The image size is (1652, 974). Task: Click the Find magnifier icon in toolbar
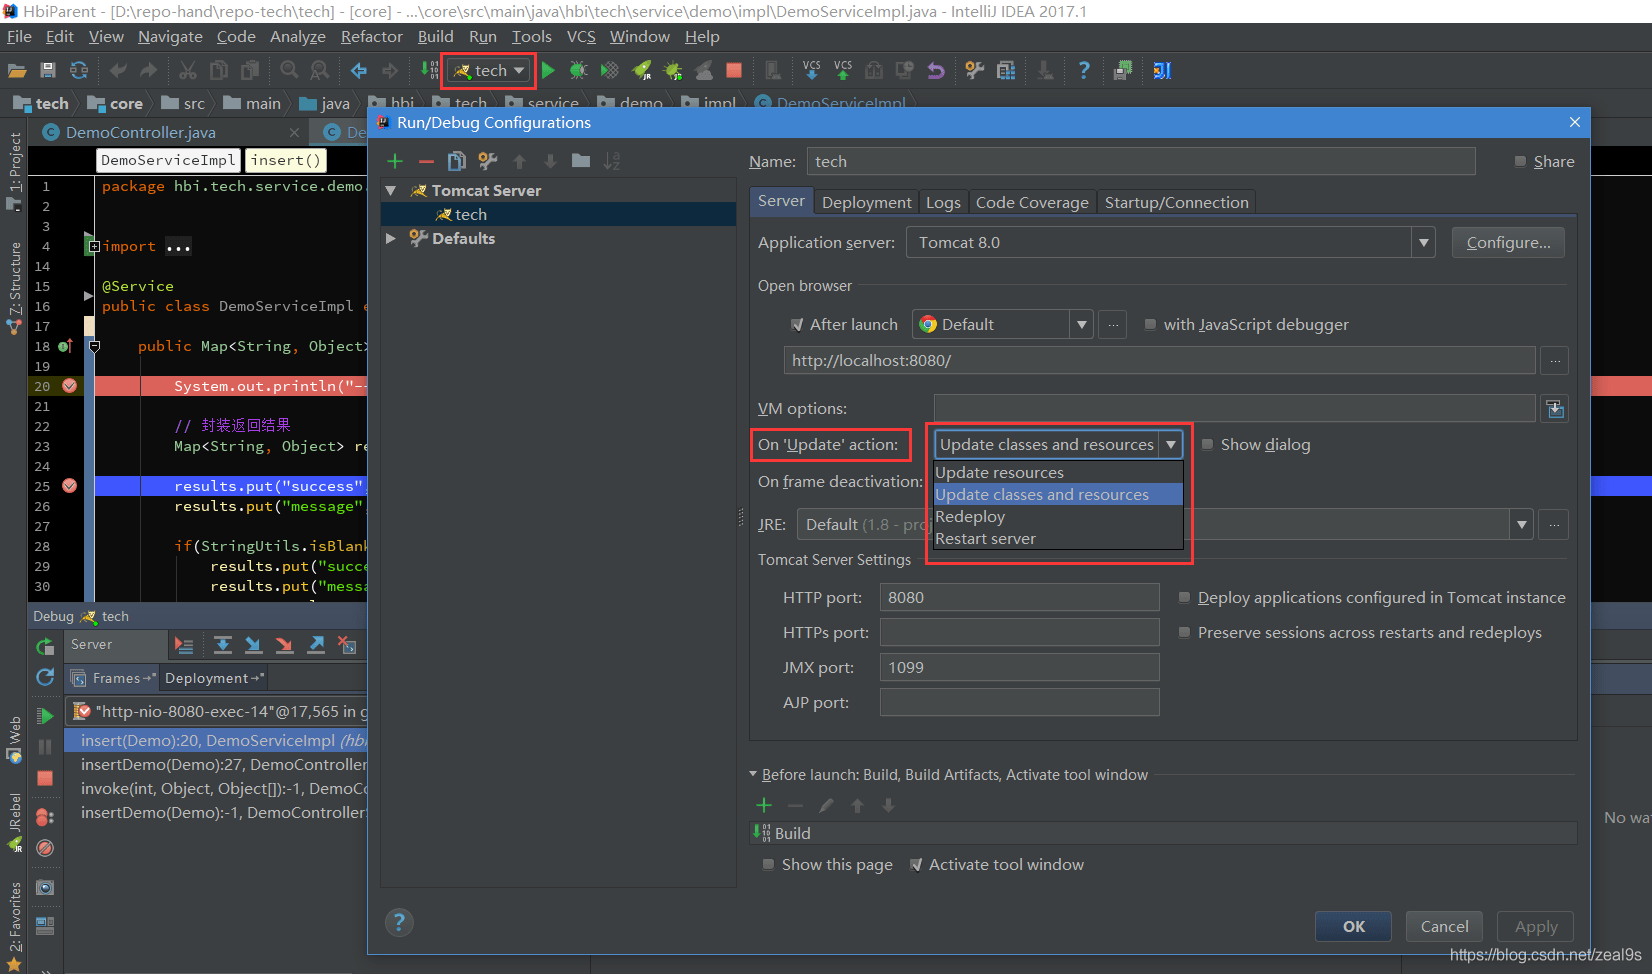tap(289, 70)
